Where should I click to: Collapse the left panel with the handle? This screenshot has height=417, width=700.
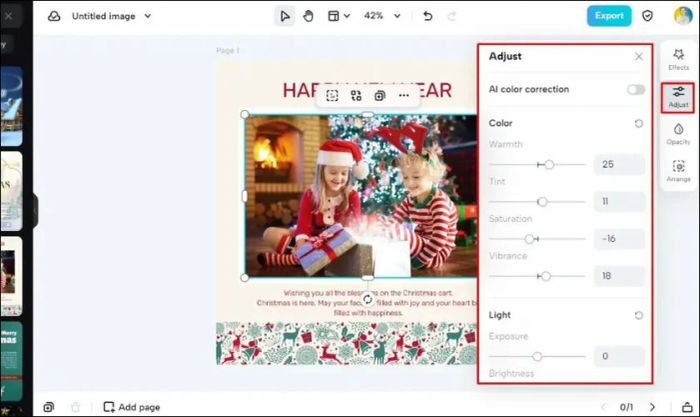(35, 210)
